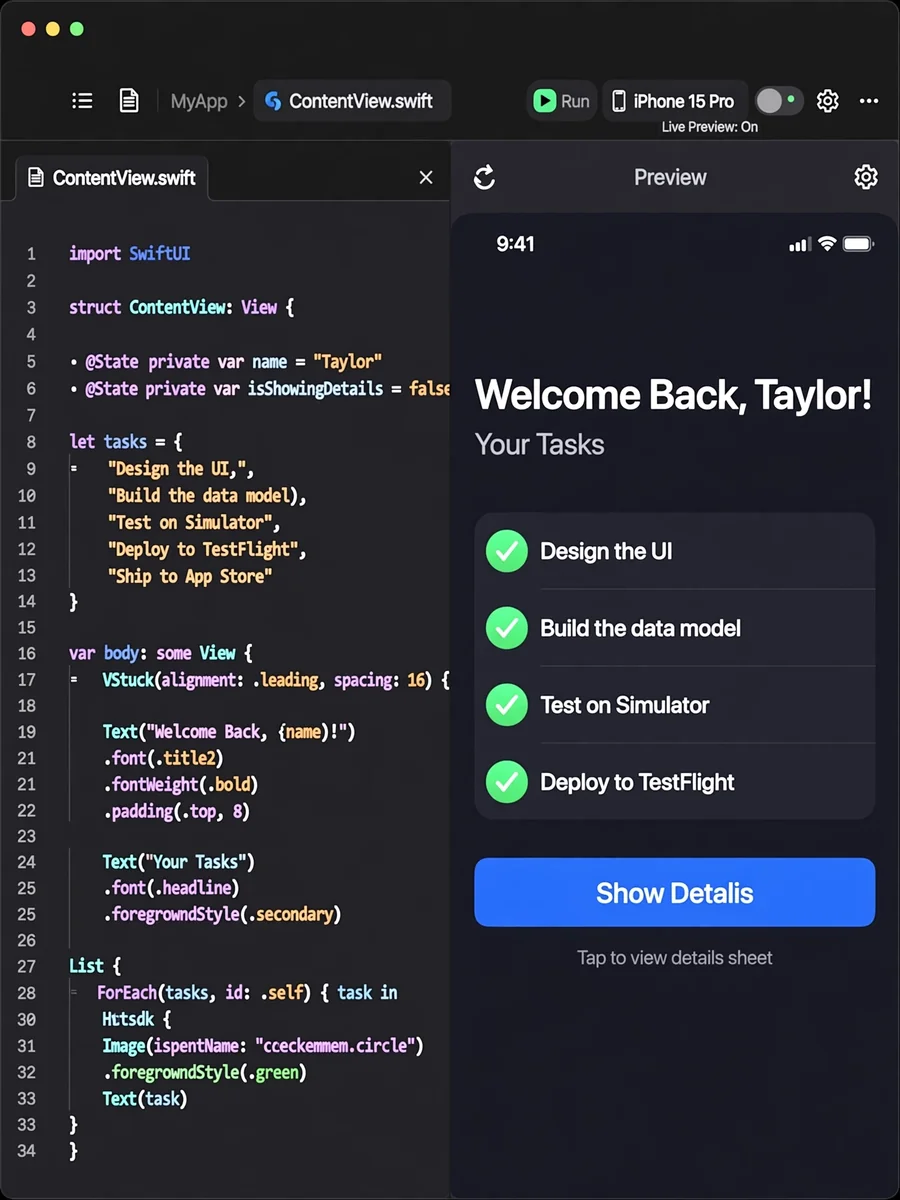Click the document icon beside MyApp
Viewport: 900px width, 1200px height.
pos(129,101)
